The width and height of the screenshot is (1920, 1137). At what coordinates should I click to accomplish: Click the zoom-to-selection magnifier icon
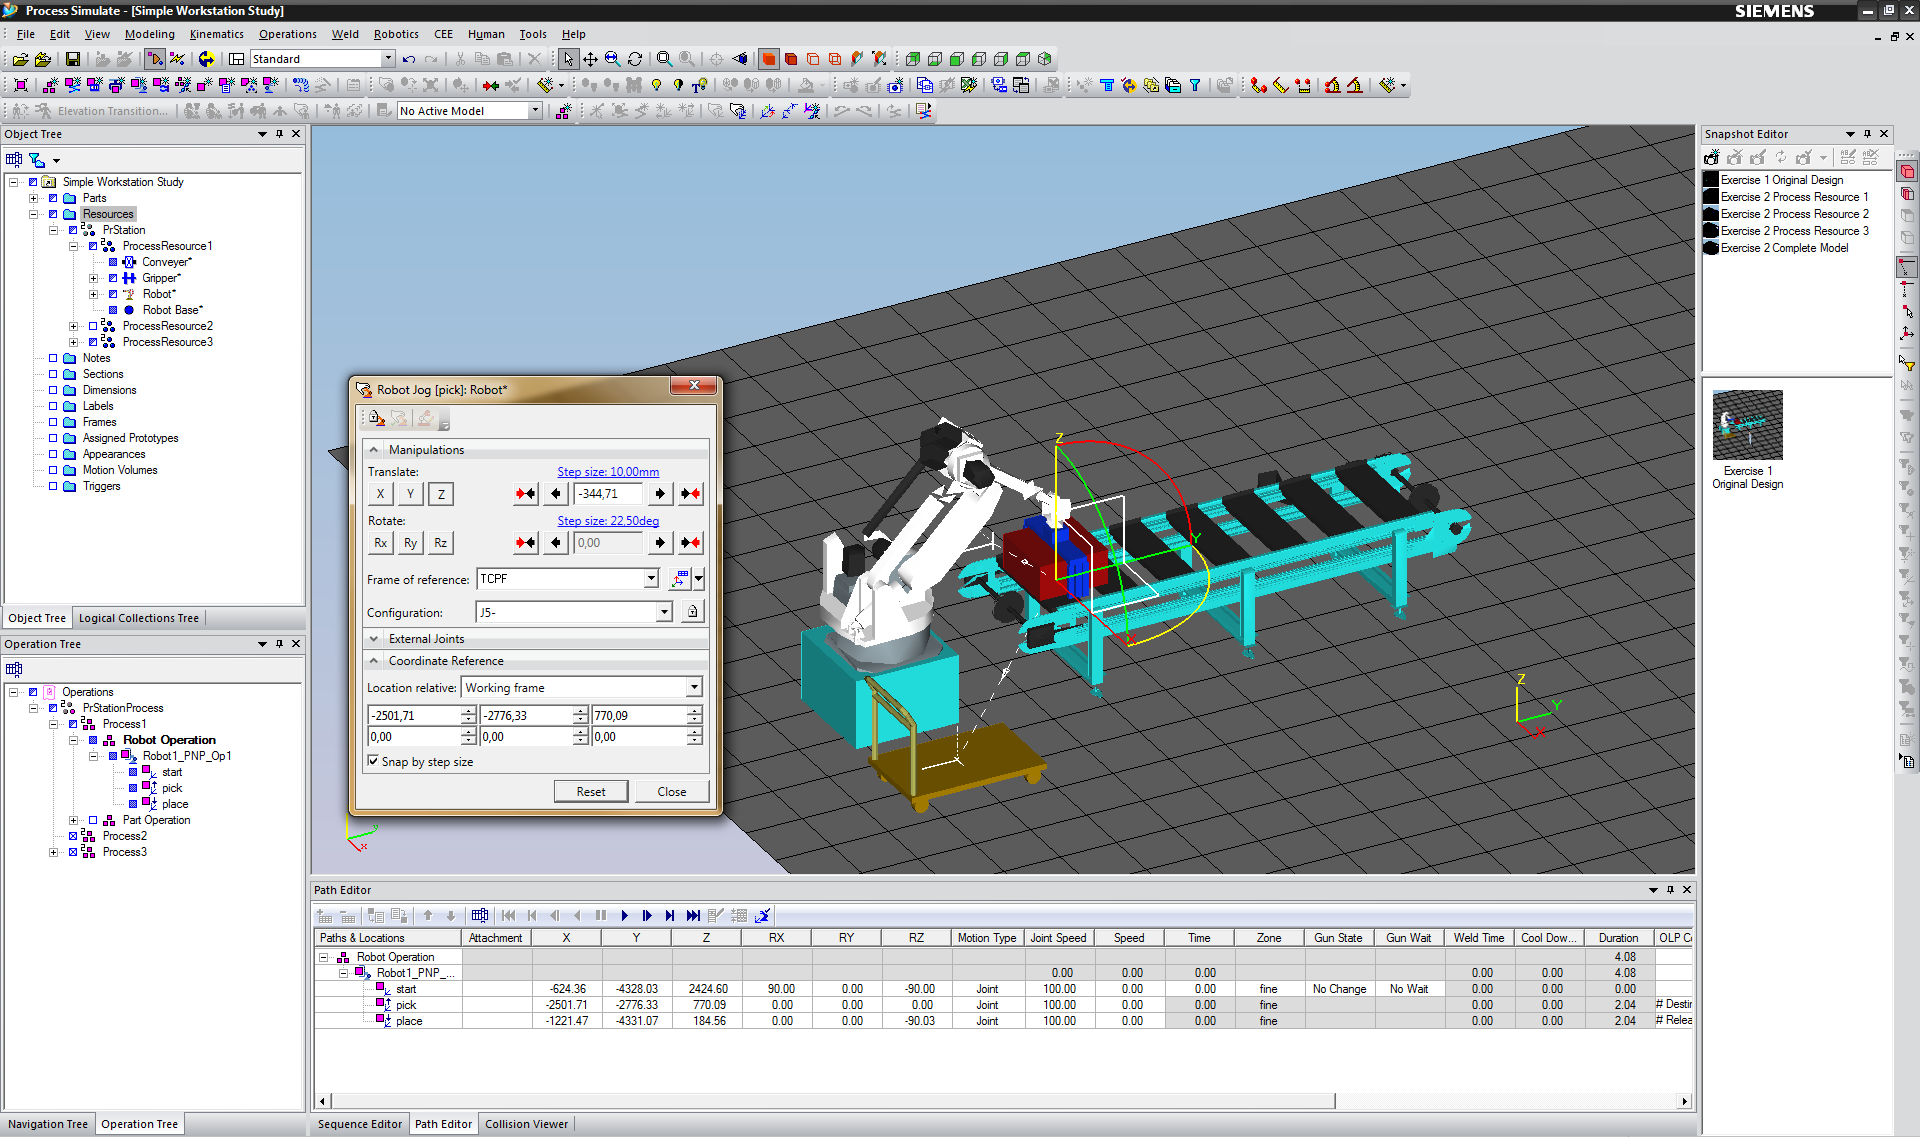tap(612, 59)
